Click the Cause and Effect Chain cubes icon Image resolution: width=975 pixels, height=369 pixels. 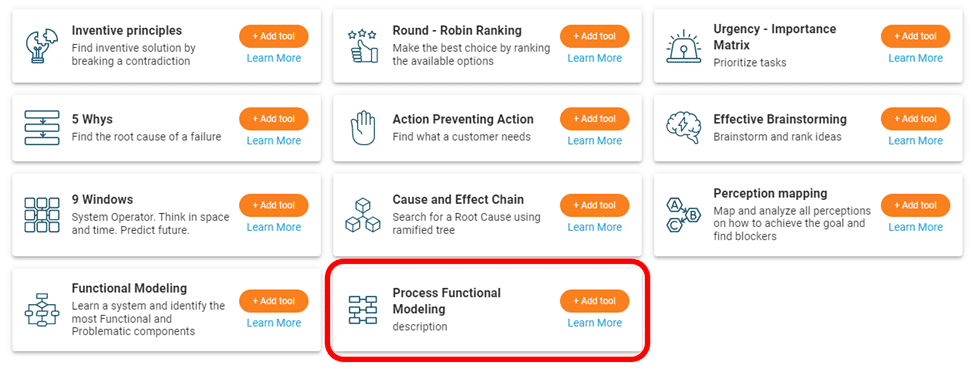point(363,215)
